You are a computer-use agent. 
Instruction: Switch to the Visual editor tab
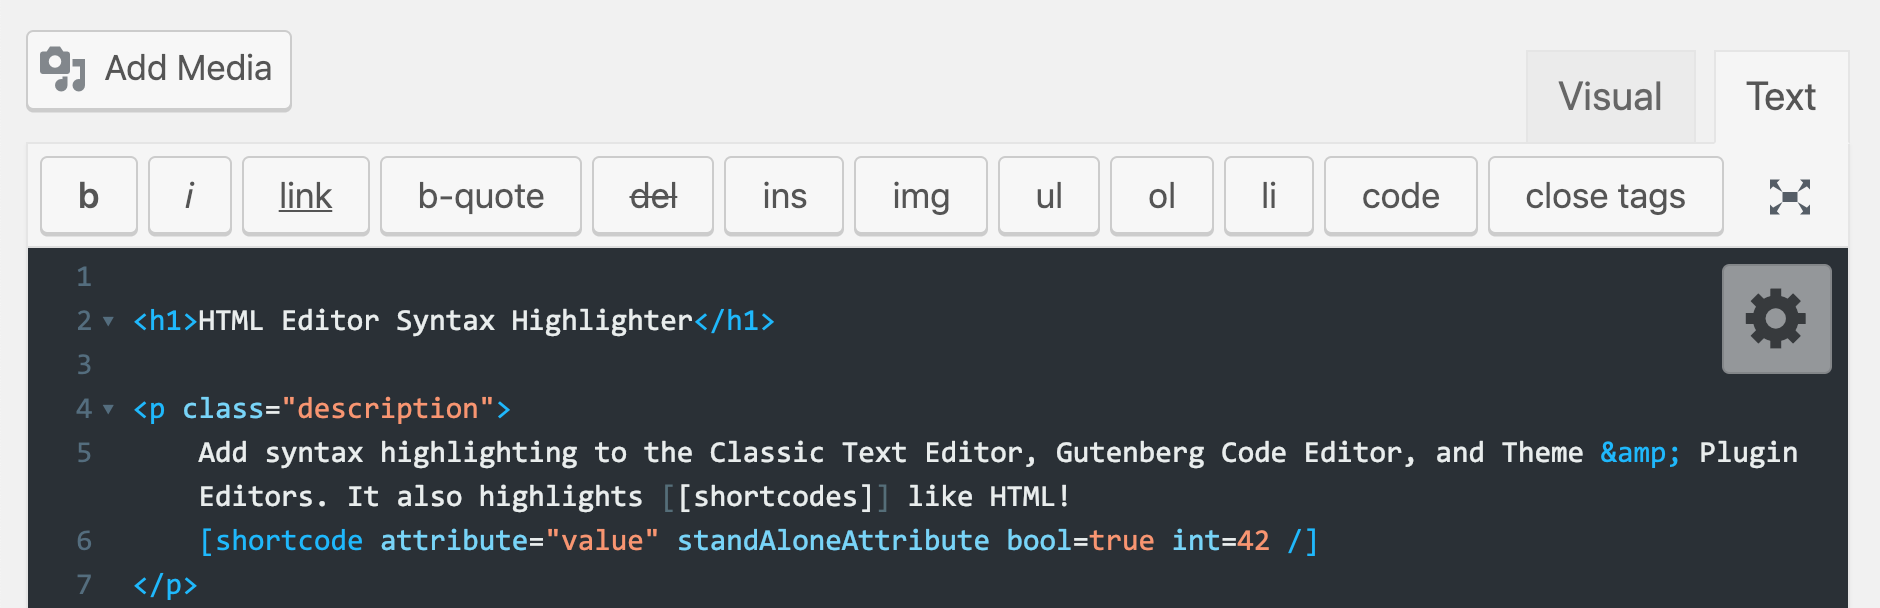click(x=1610, y=97)
